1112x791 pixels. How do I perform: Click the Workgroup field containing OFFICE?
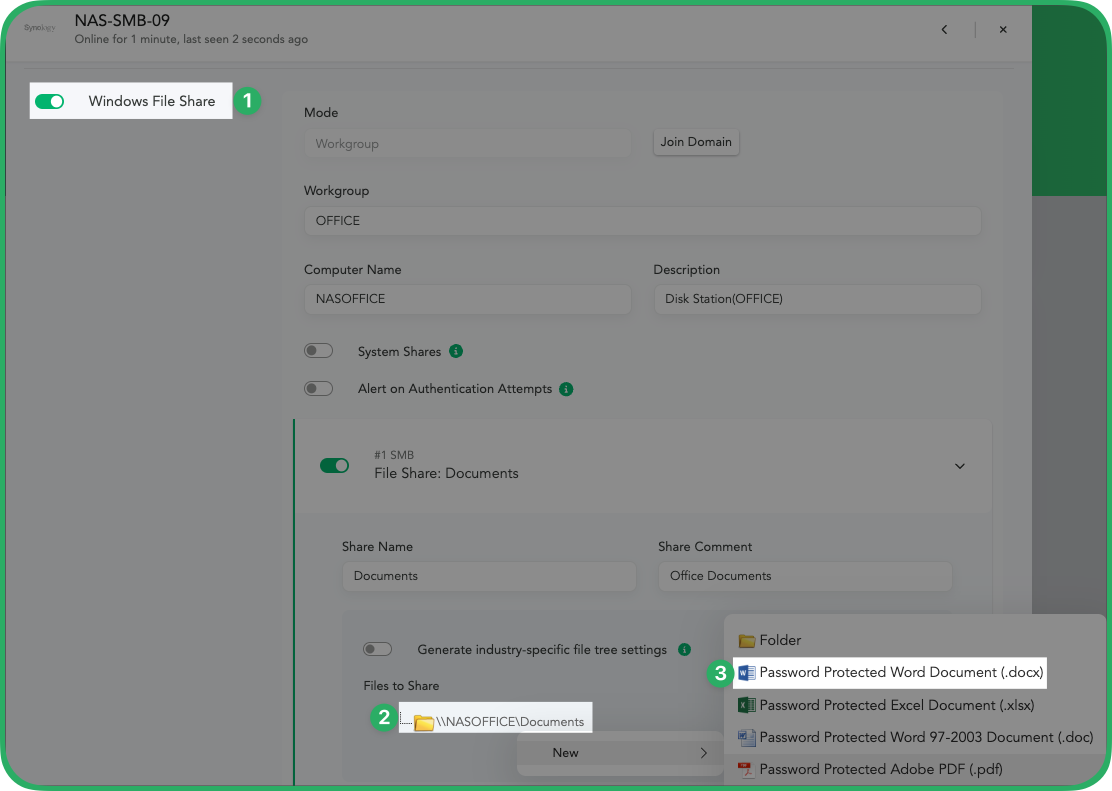[642, 221]
